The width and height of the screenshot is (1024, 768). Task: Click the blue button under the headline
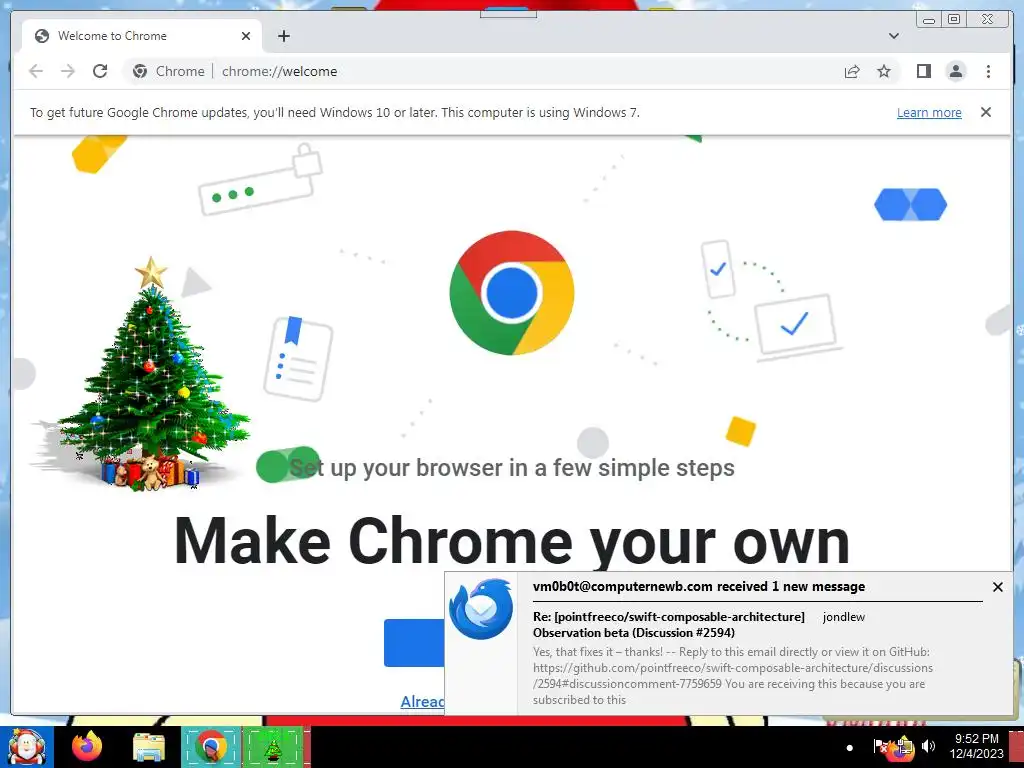414,643
